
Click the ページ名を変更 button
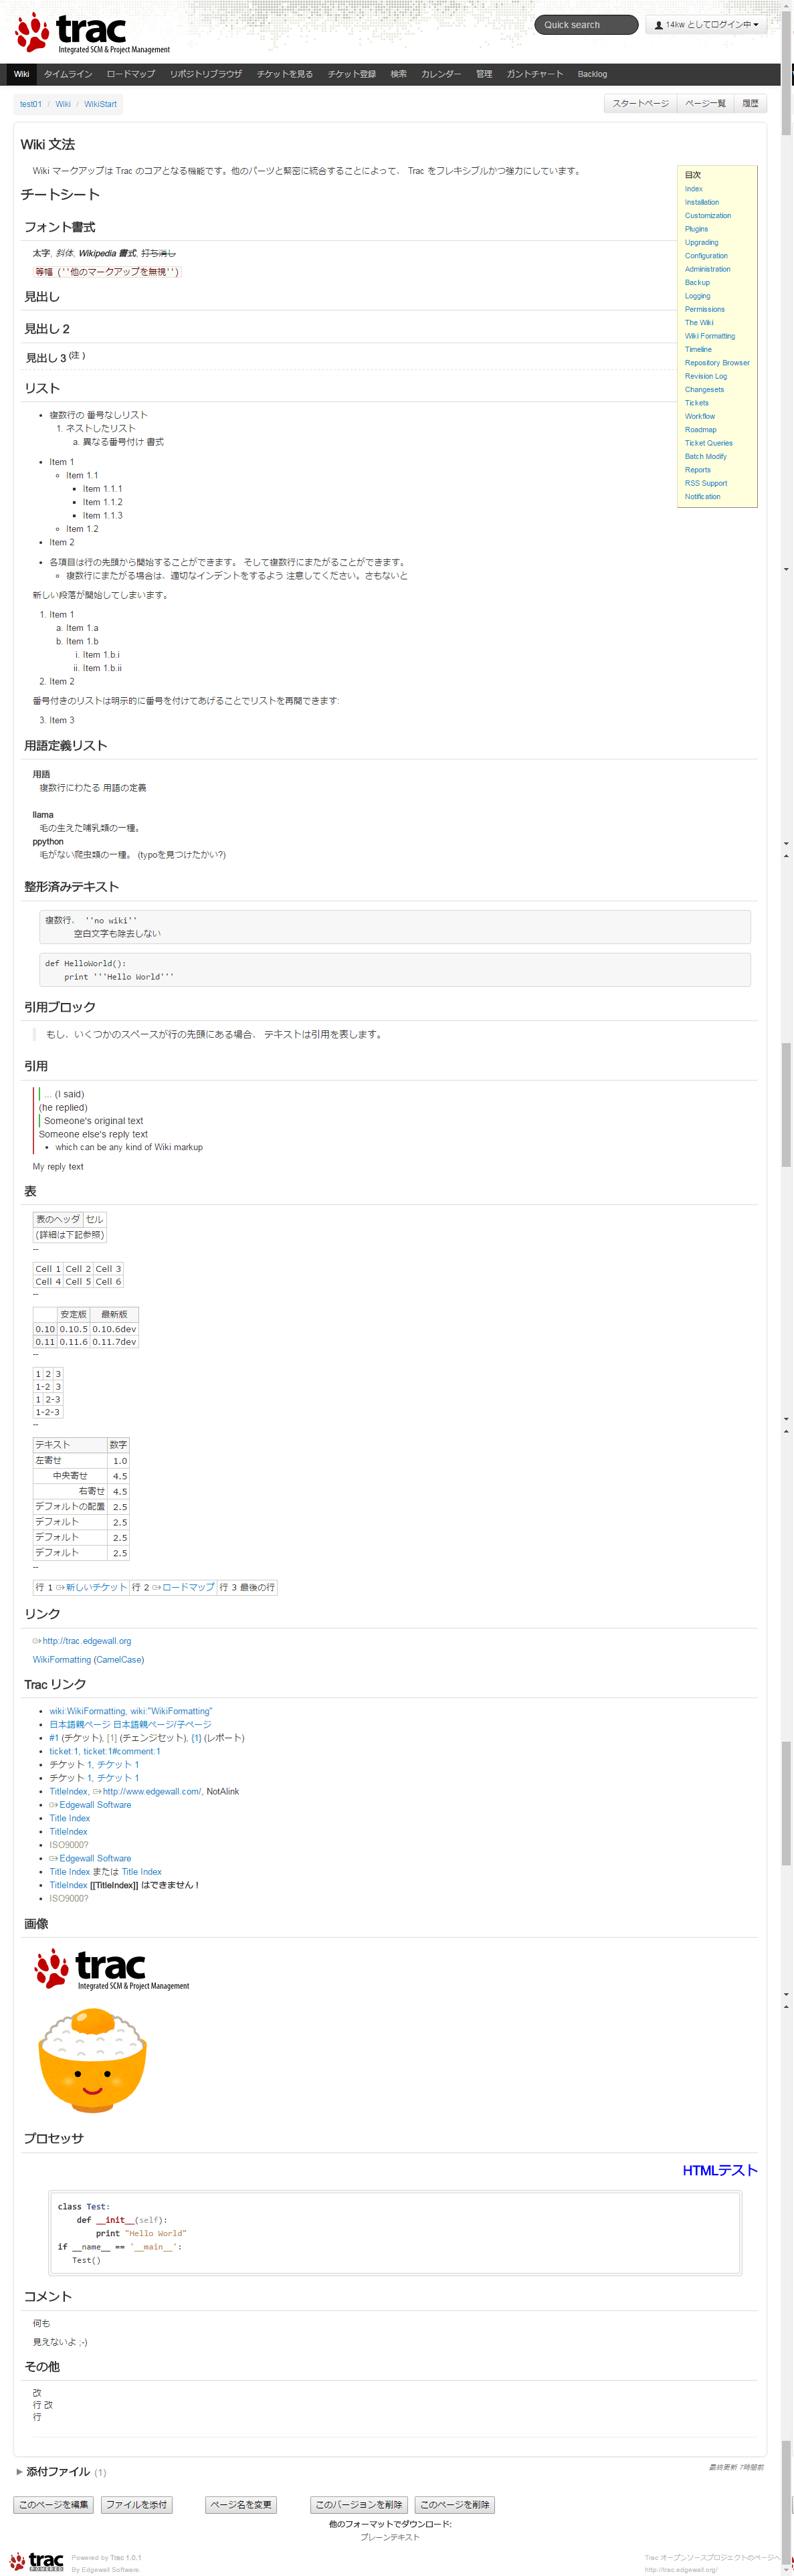[x=241, y=2505]
